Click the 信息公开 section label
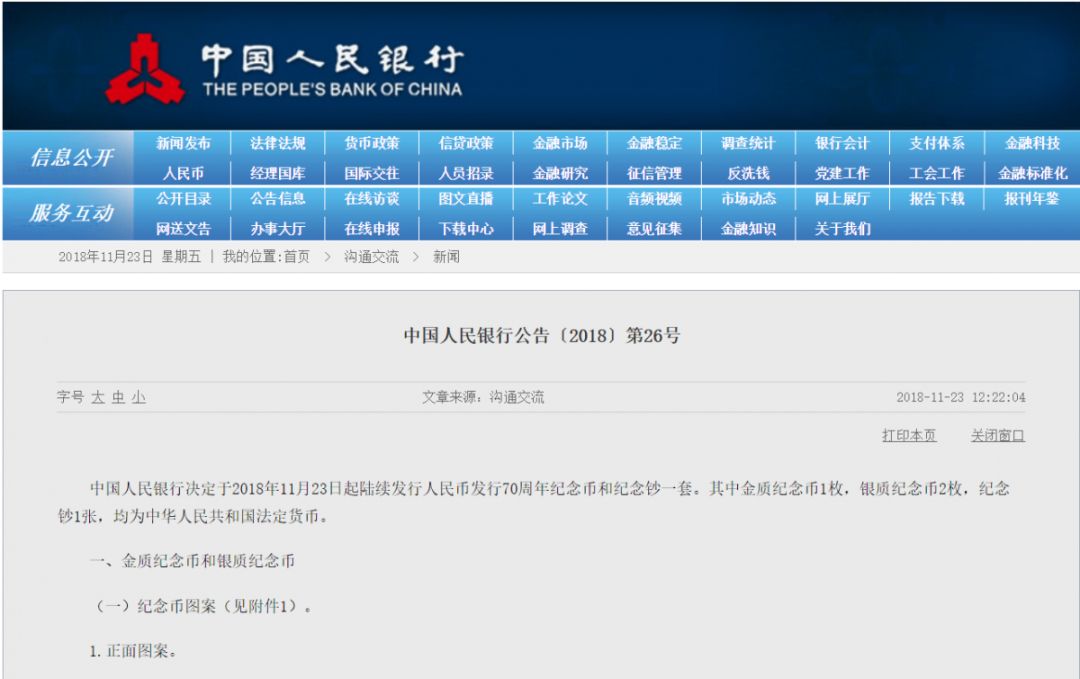 pos(72,158)
